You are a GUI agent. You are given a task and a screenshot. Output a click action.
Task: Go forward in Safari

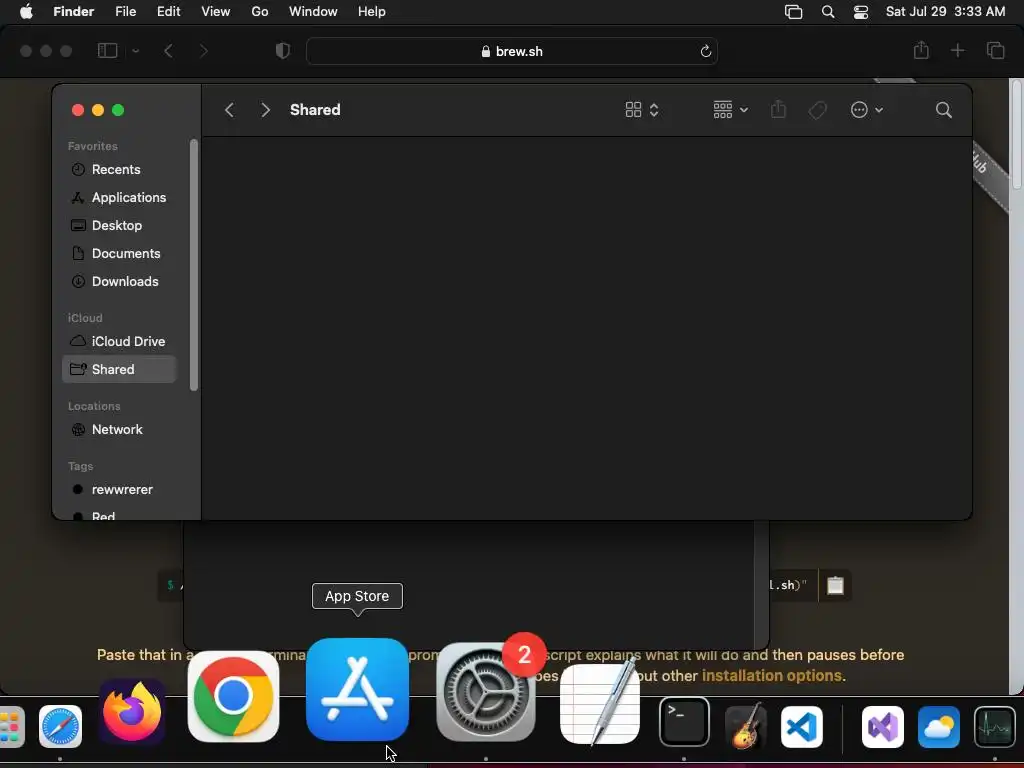coord(203,50)
